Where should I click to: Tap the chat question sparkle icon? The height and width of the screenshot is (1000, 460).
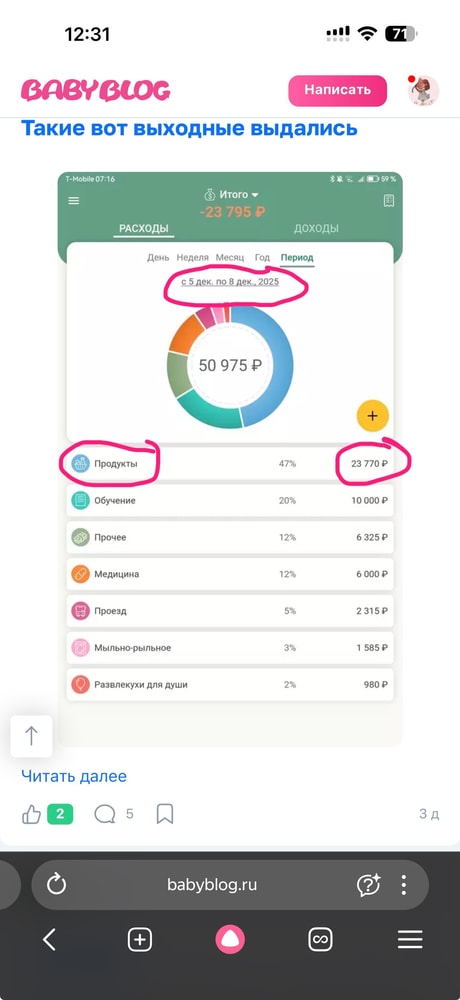click(x=368, y=884)
